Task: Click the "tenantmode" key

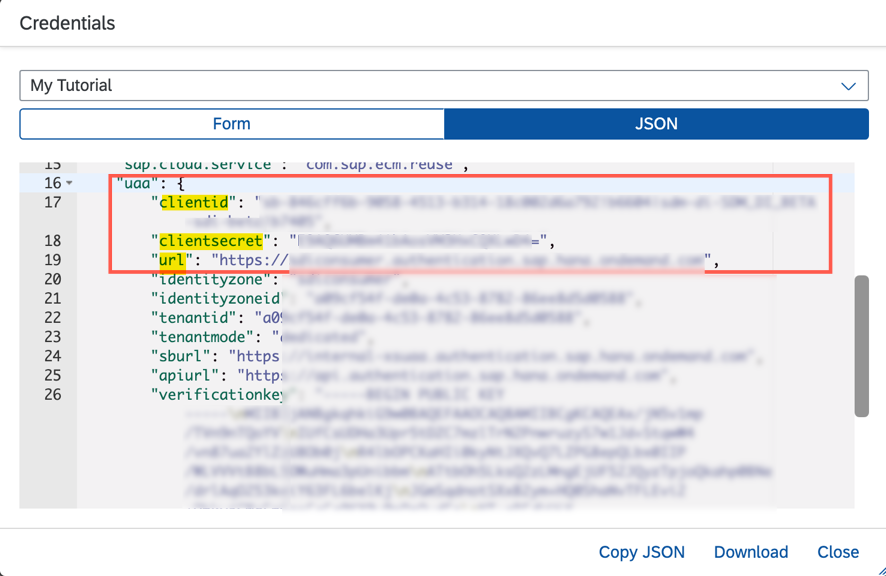Action: (x=202, y=337)
